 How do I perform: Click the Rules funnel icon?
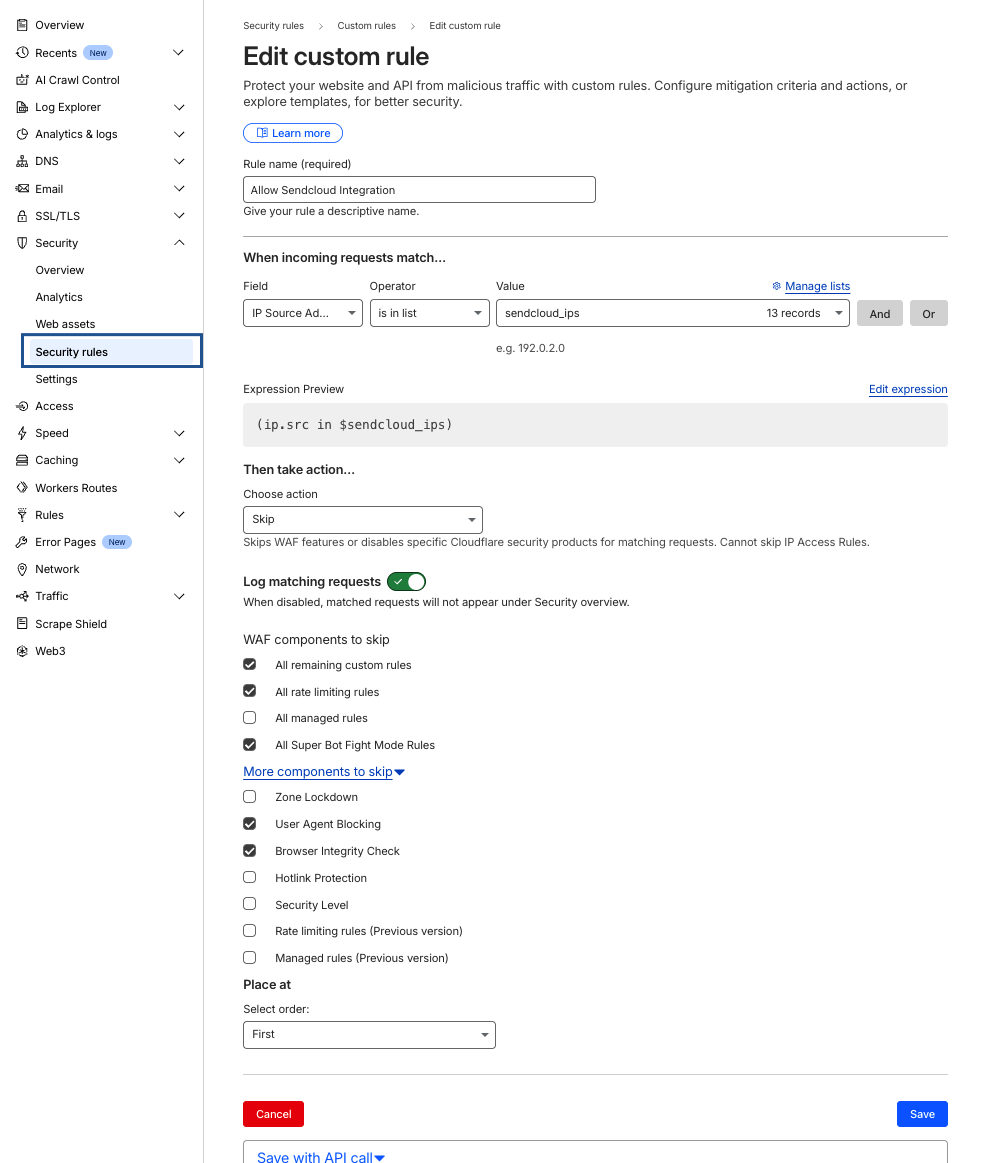click(x=22, y=515)
